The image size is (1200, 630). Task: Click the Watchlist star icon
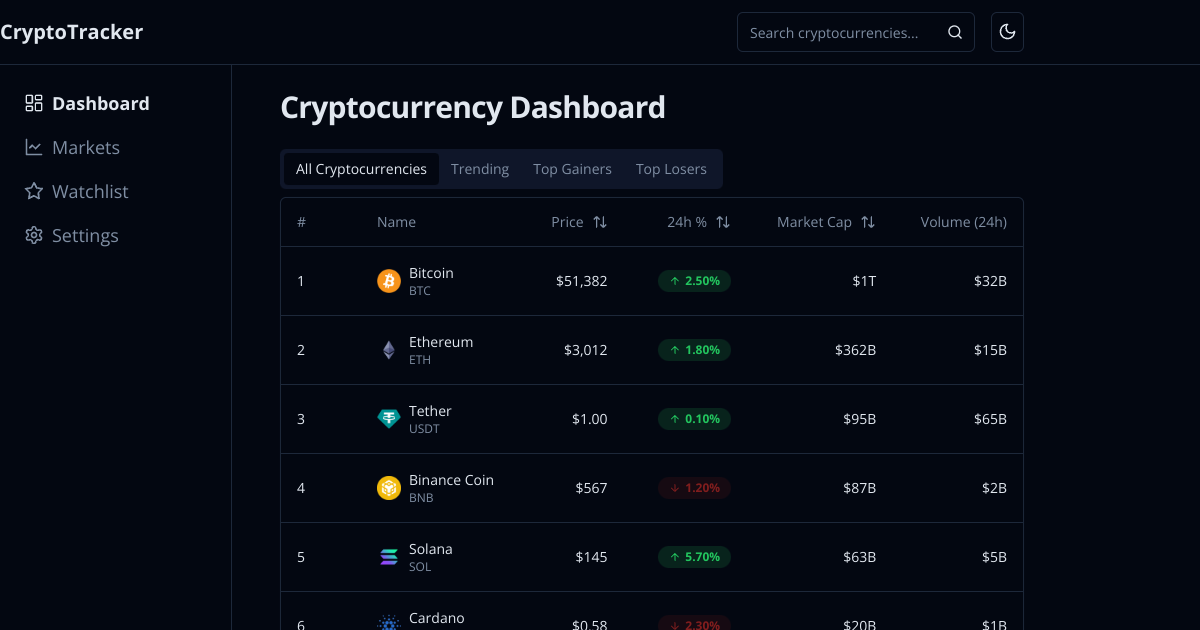(33, 191)
